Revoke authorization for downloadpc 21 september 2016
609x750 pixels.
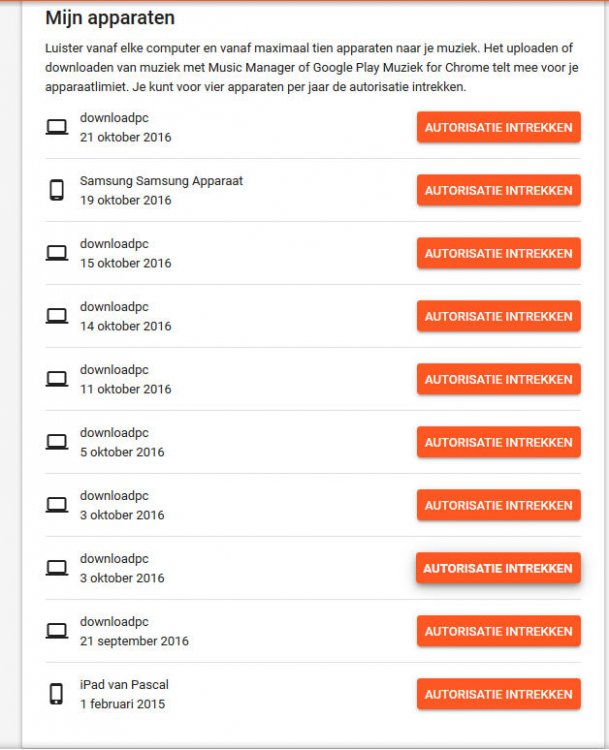498,631
